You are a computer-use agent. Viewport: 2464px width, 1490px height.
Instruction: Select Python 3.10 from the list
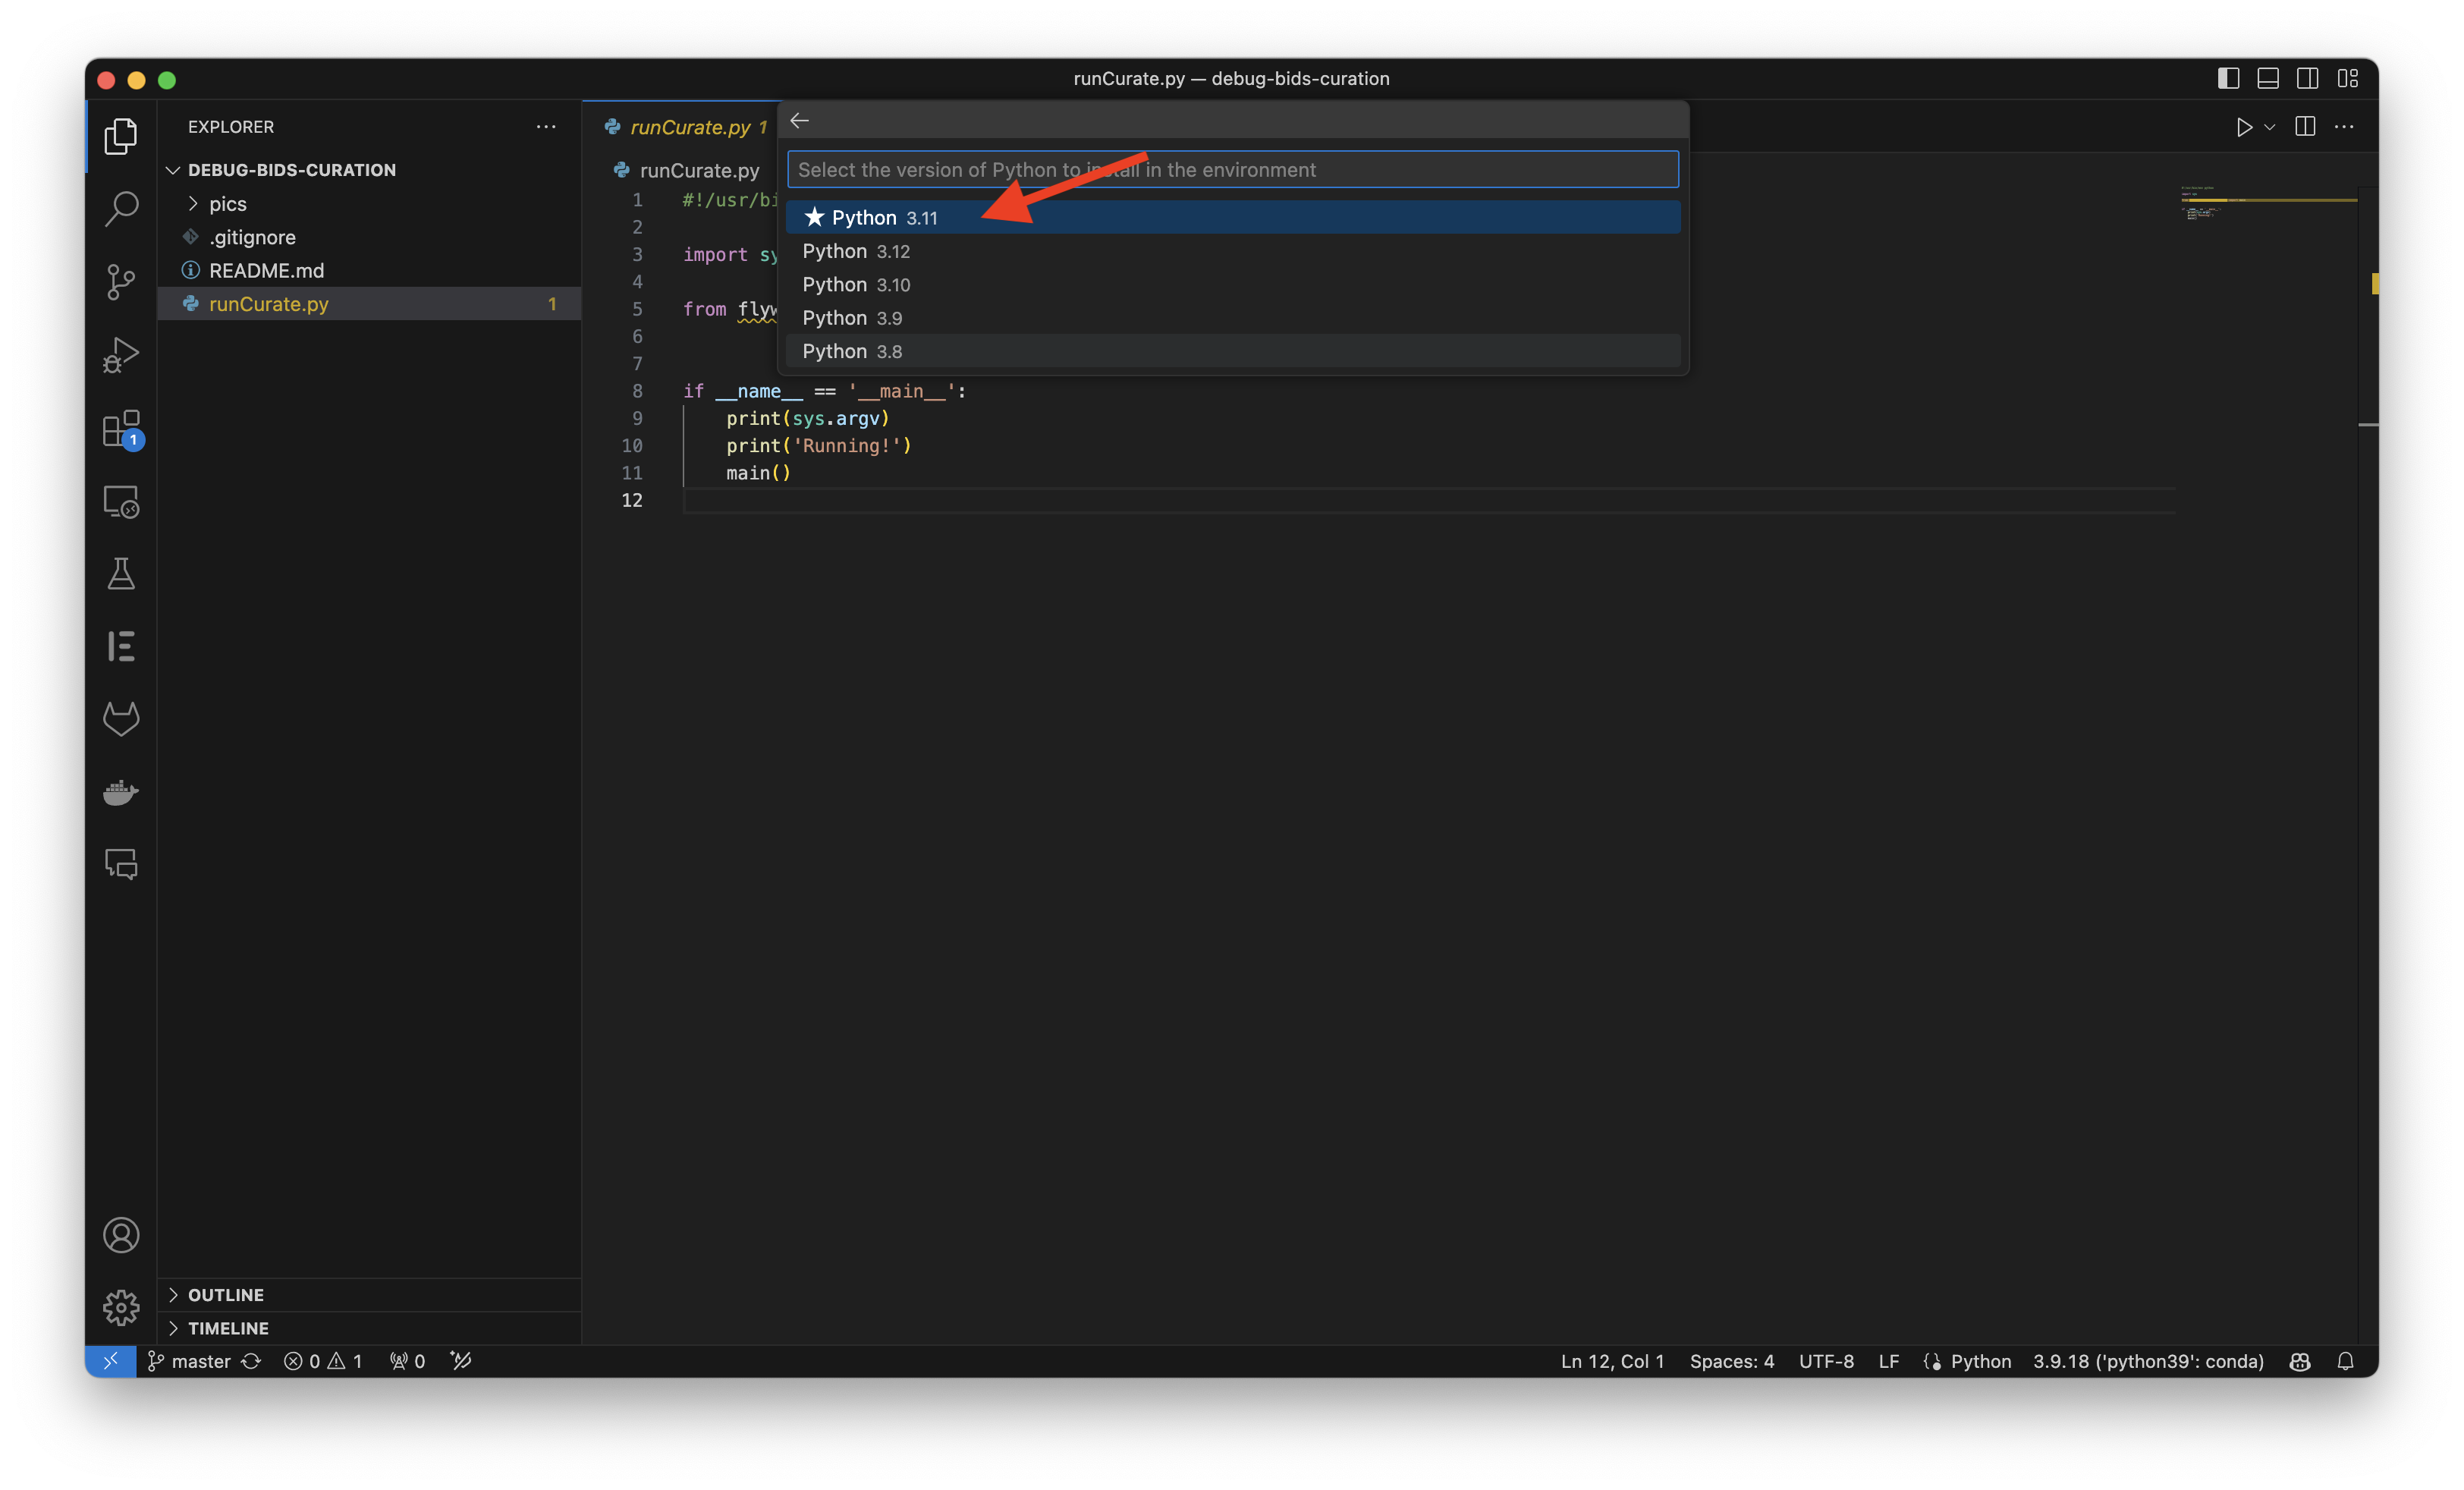click(x=1232, y=284)
